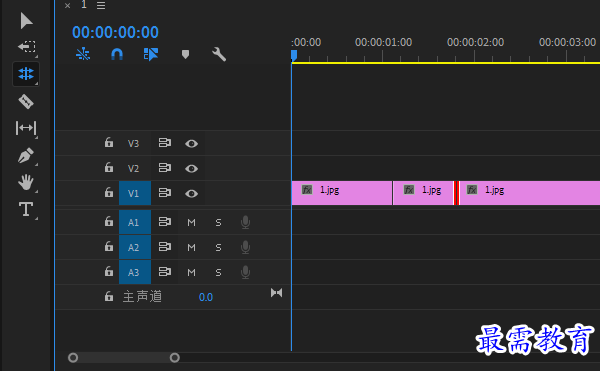Open timeline display settings wrench
The height and width of the screenshot is (371, 600).
click(x=219, y=54)
